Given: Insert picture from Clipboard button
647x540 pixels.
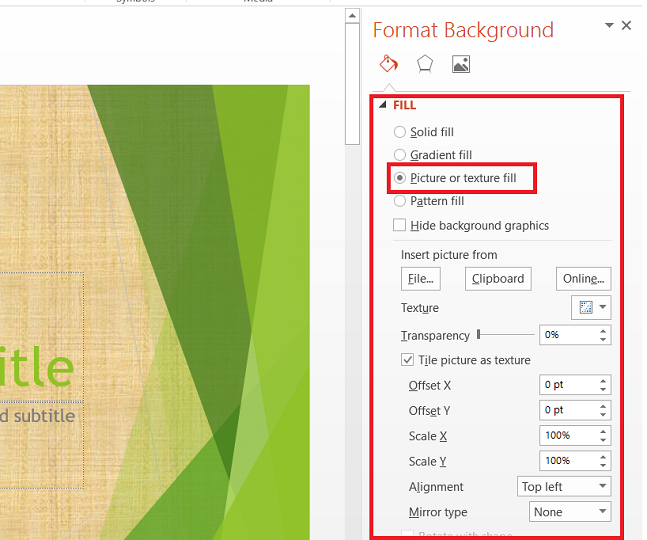Looking at the screenshot, I should [498, 279].
